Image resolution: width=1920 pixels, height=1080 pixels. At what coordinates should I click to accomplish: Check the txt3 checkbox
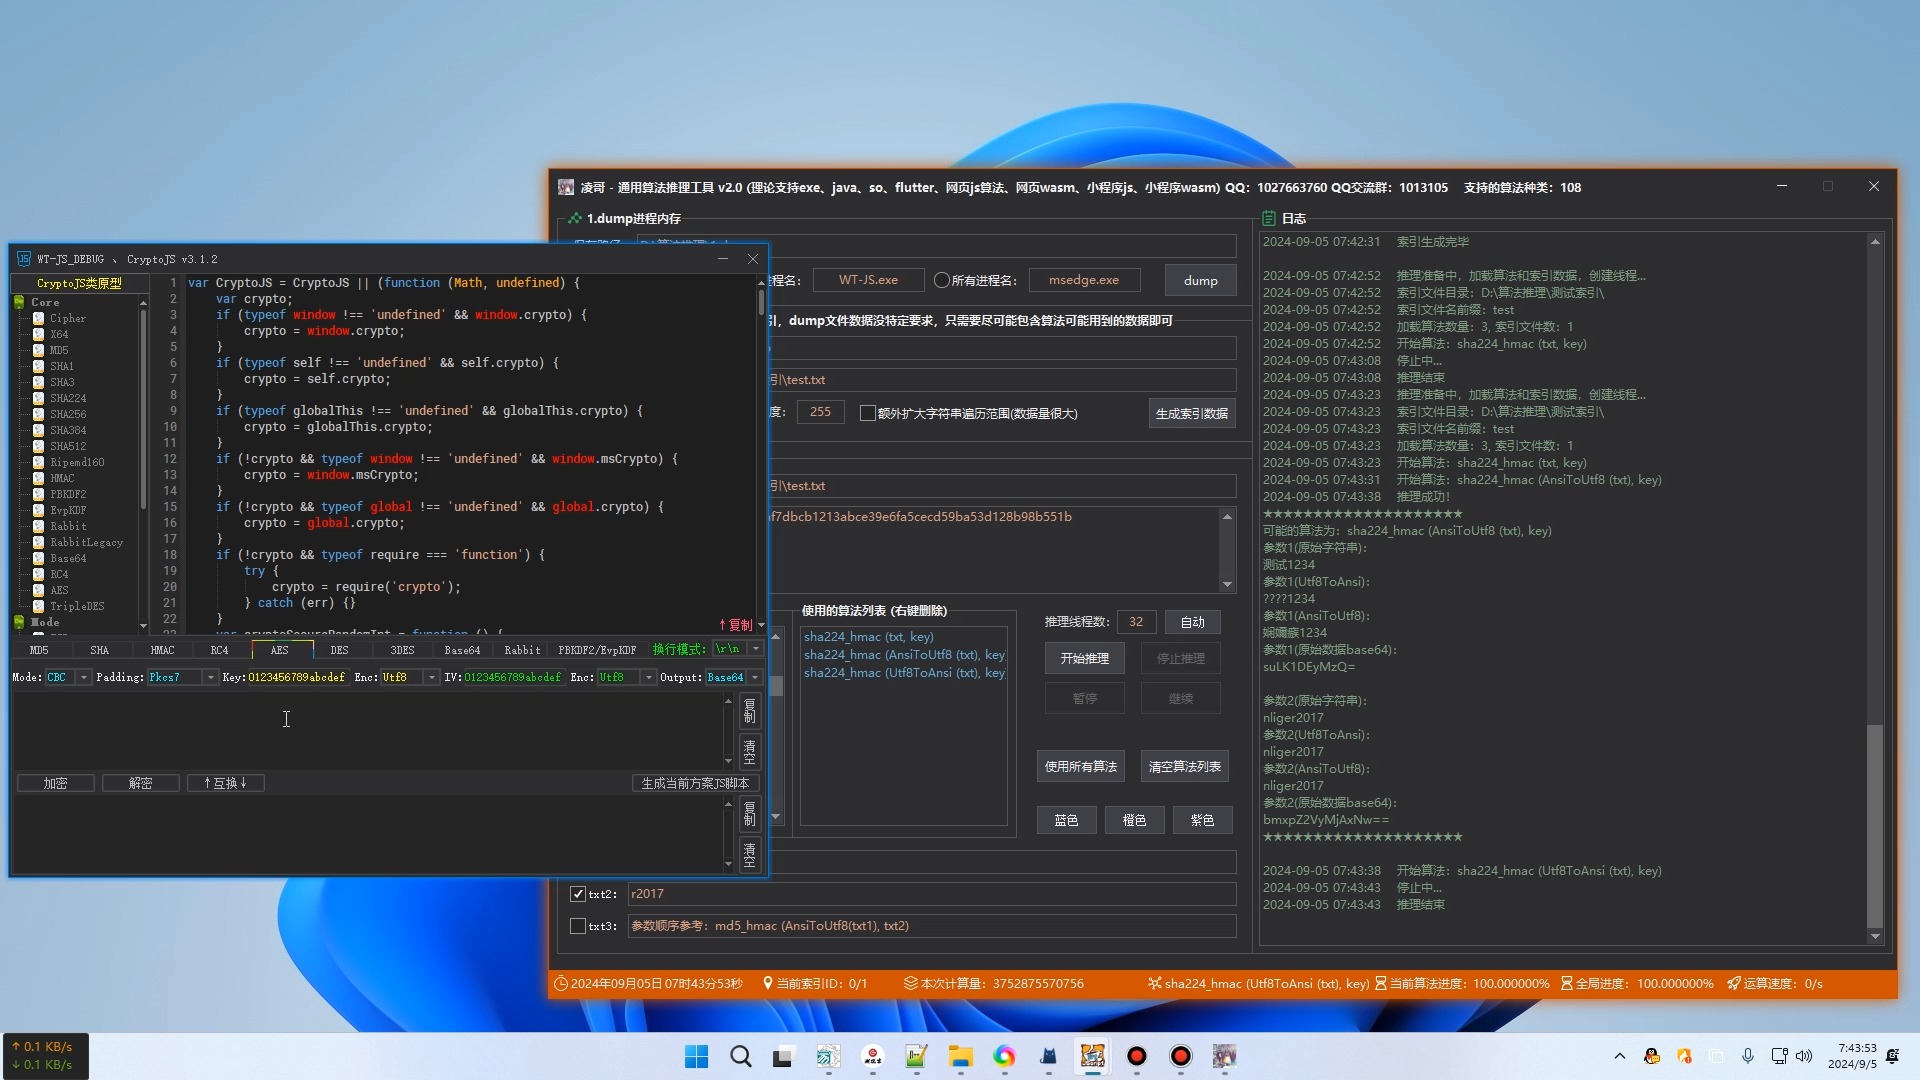click(577, 926)
